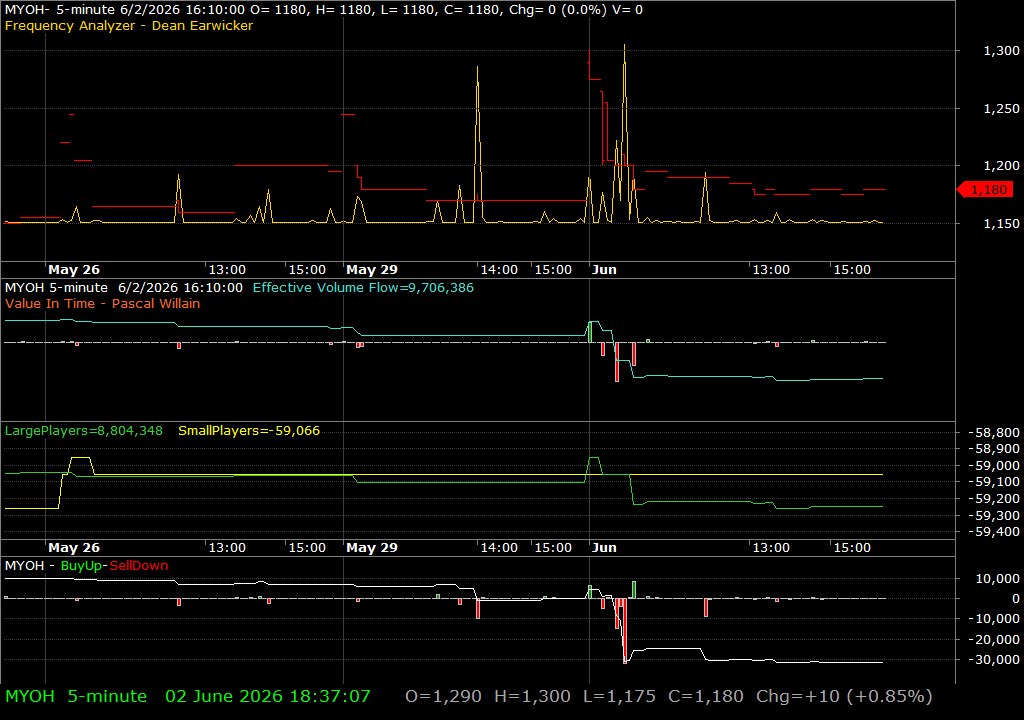The image size is (1024, 720).
Task: Click the -20,000 BuyUp-SellDown axis value
Action: tap(993, 639)
